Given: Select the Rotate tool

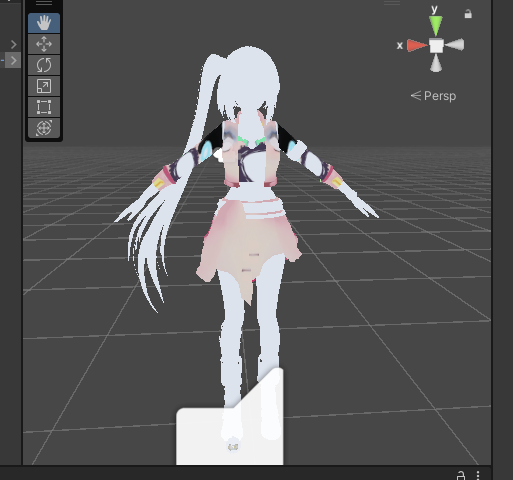Looking at the screenshot, I should tap(44, 65).
